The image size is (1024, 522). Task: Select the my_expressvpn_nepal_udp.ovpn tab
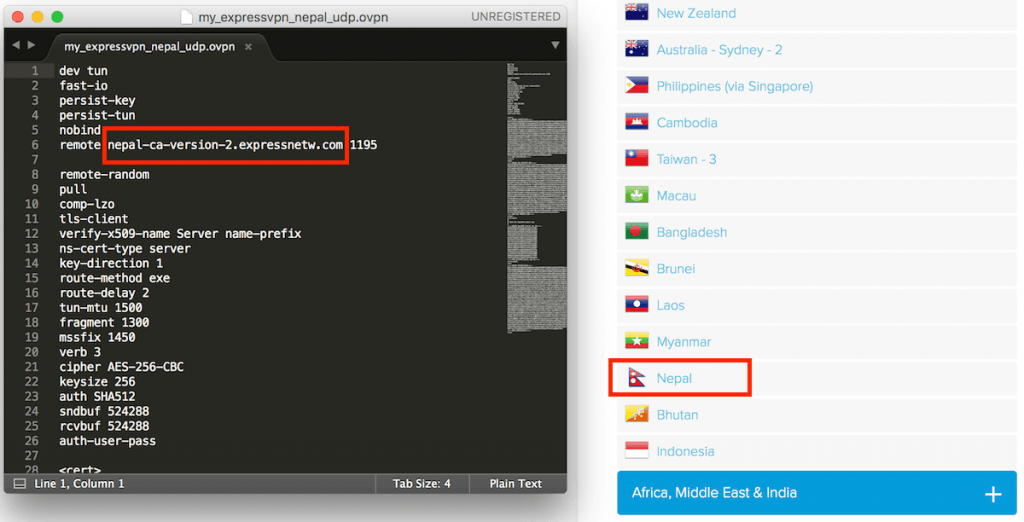tap(150, 47)
